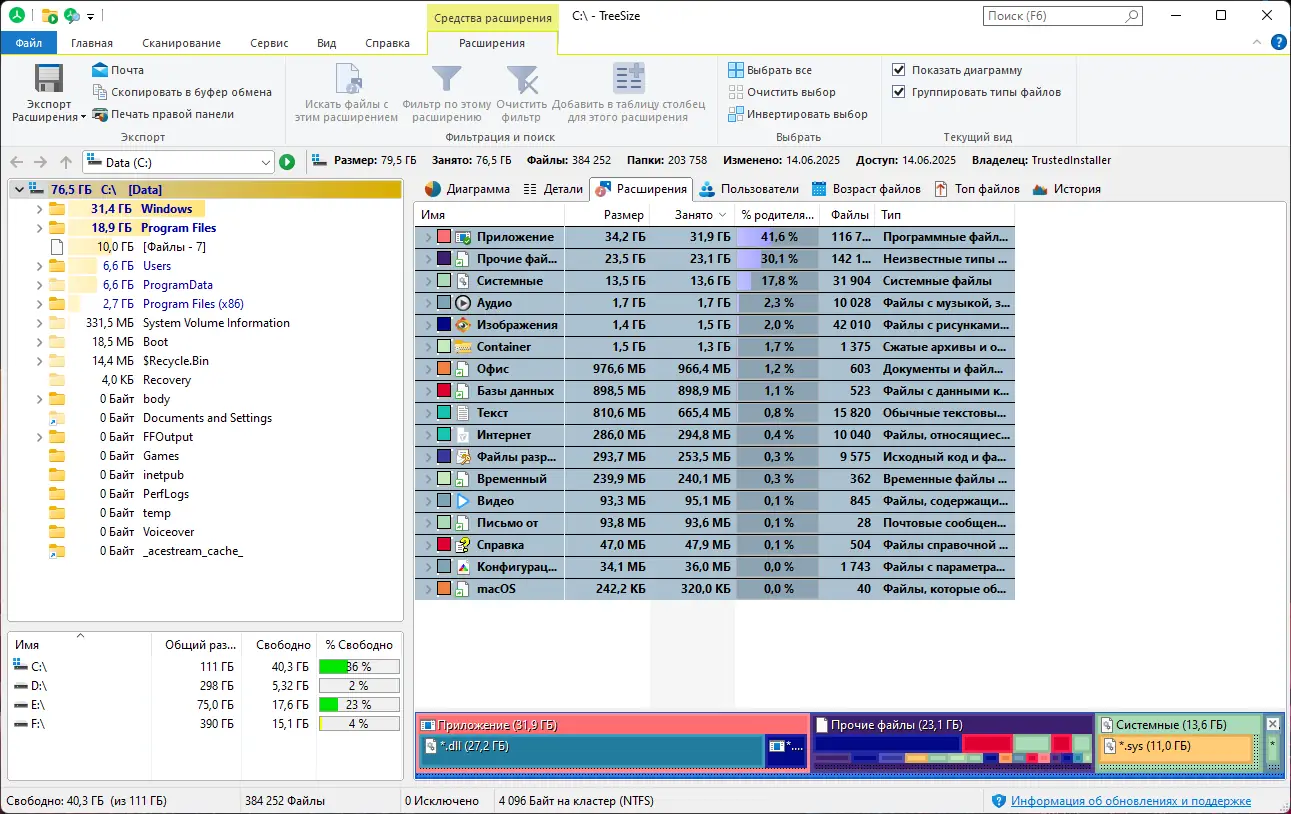This screenshot has height=814, width=1291.
Task: Close the treemap chart with the X
Action: pos(1273,724)
